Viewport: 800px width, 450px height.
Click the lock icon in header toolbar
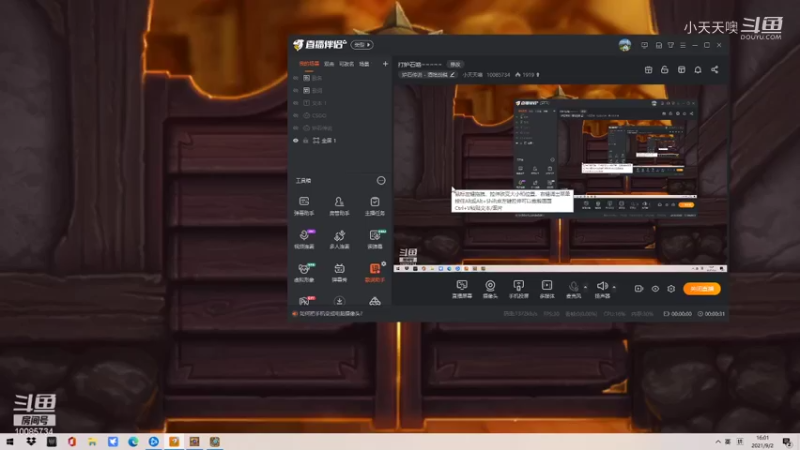pyautogui.click(x=664, y=70)
